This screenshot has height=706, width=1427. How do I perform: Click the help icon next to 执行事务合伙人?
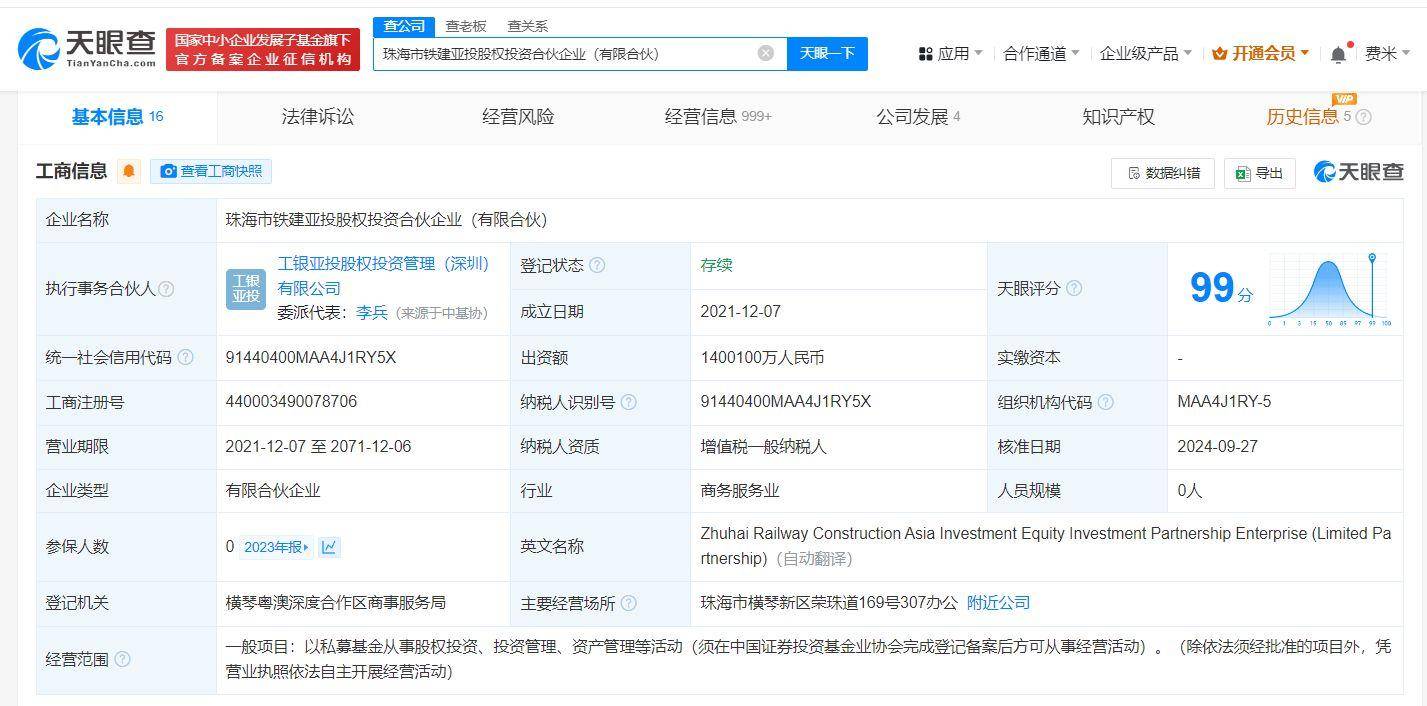[x=166, y=289]
